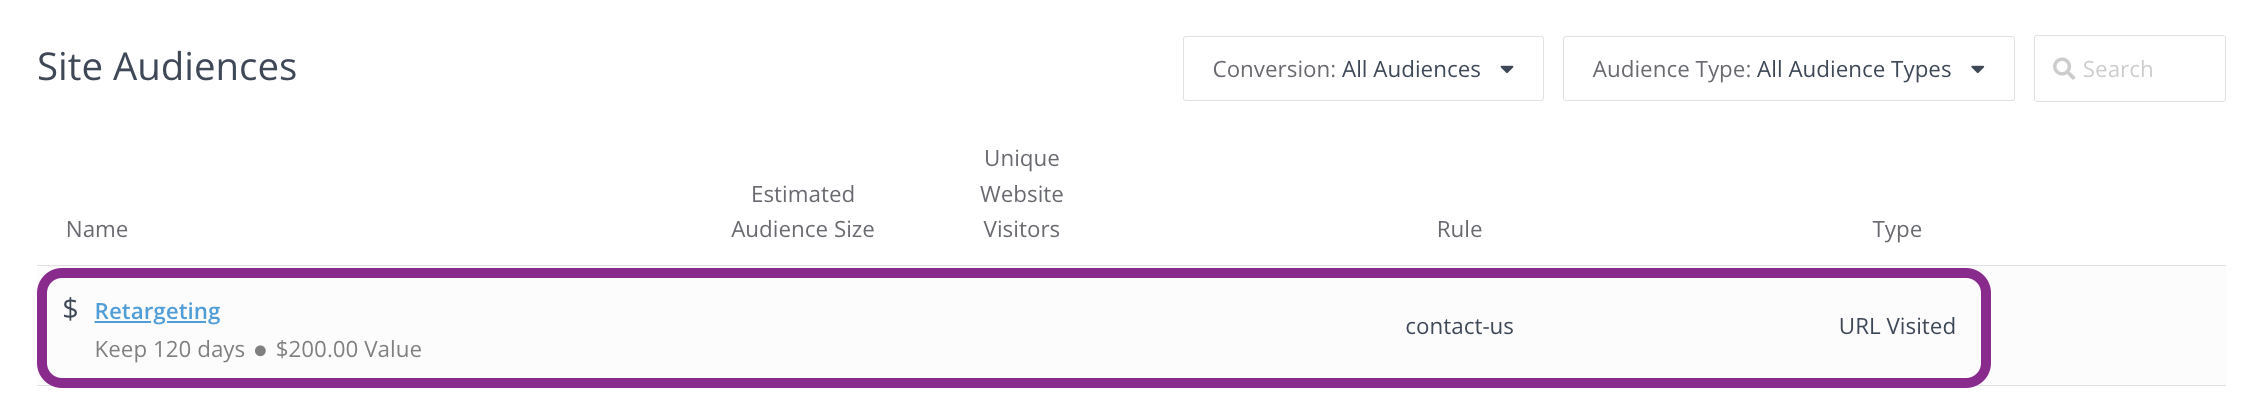Click the Site Audiences page heading
Screen dimensions: 2260x396
(167, 67)
